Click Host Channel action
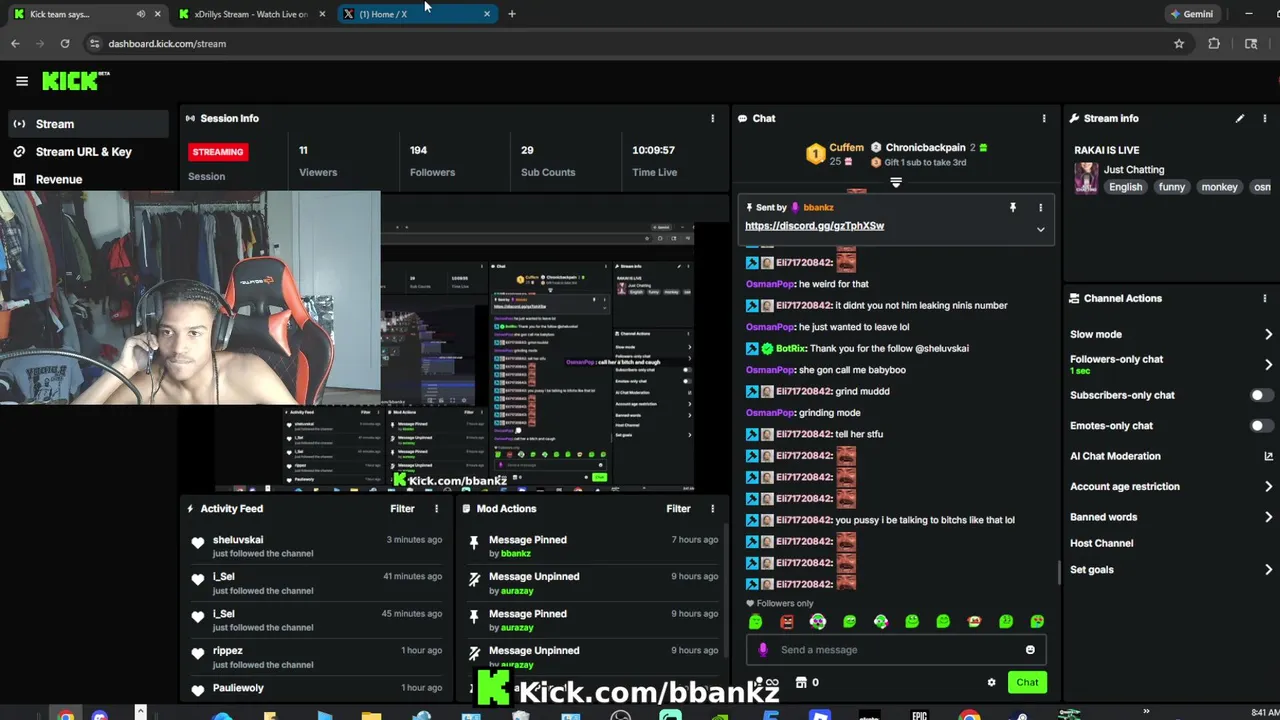Viewport: 1280px width, 720px height. click(x=1101, y=543)
